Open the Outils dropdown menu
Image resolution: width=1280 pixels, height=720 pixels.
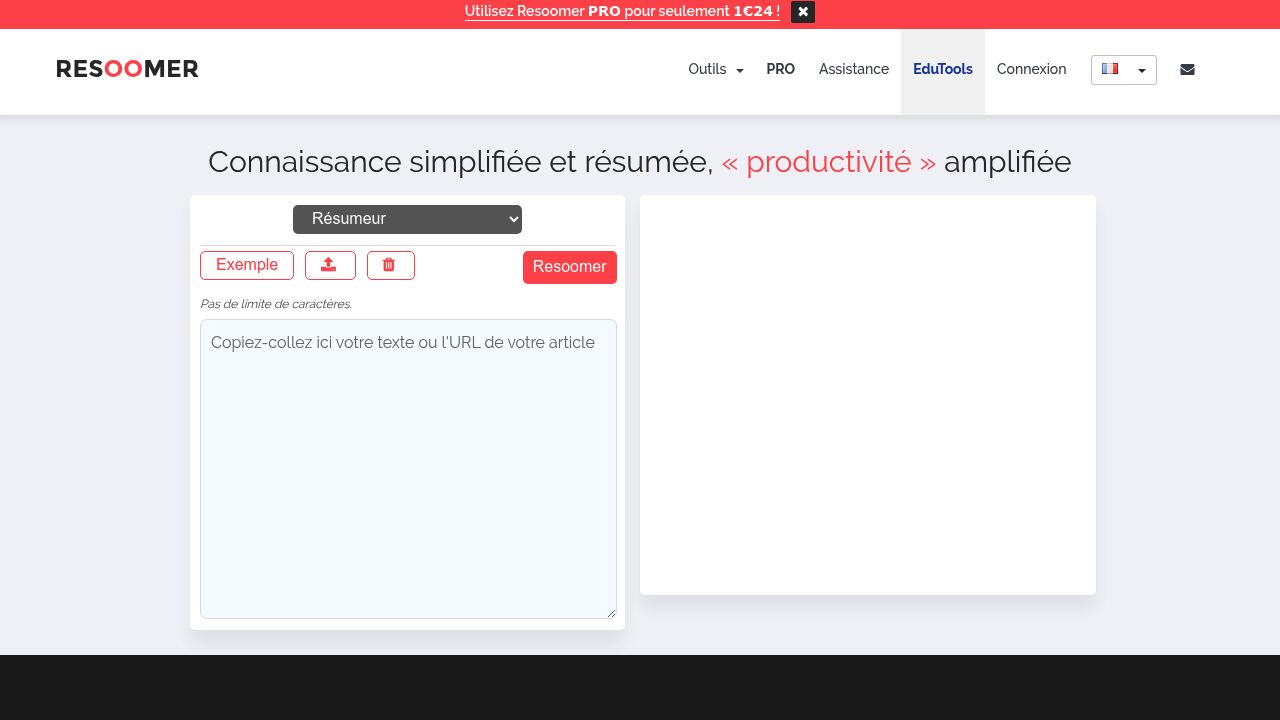716,69
